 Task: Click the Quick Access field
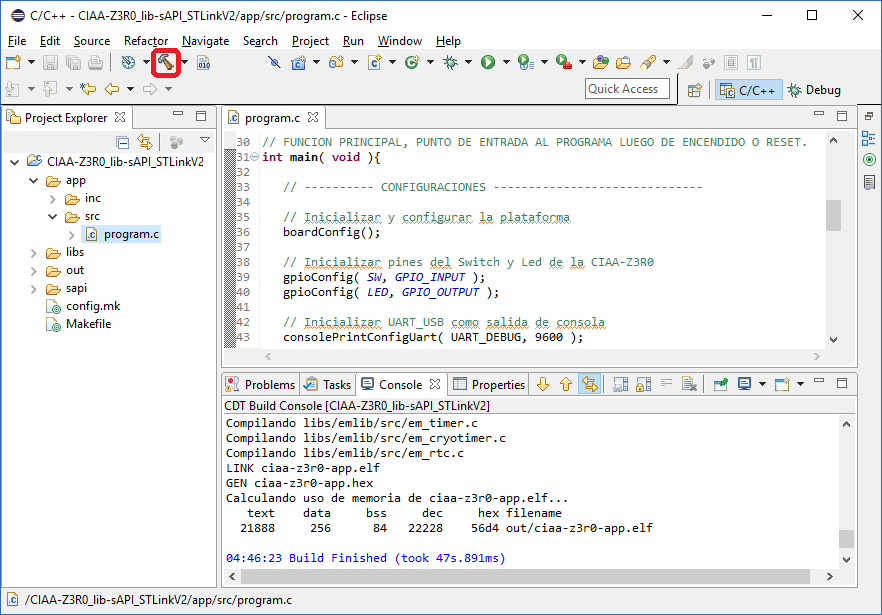627,89
